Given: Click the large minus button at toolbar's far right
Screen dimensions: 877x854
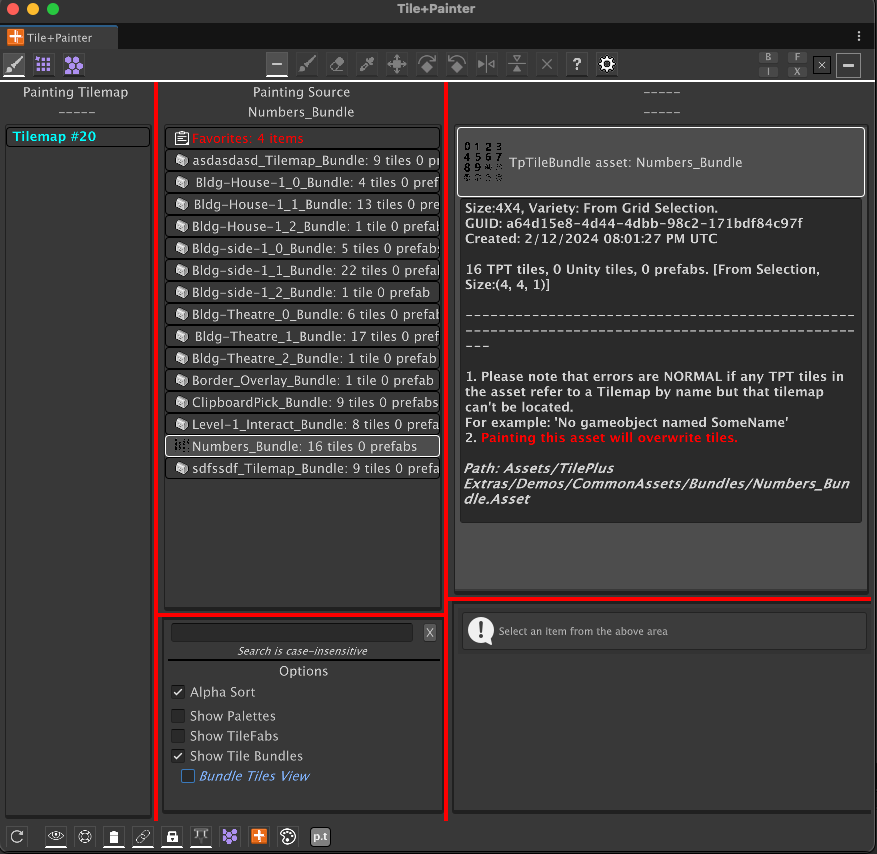Looking at the screenshot, I should [848, 65].
